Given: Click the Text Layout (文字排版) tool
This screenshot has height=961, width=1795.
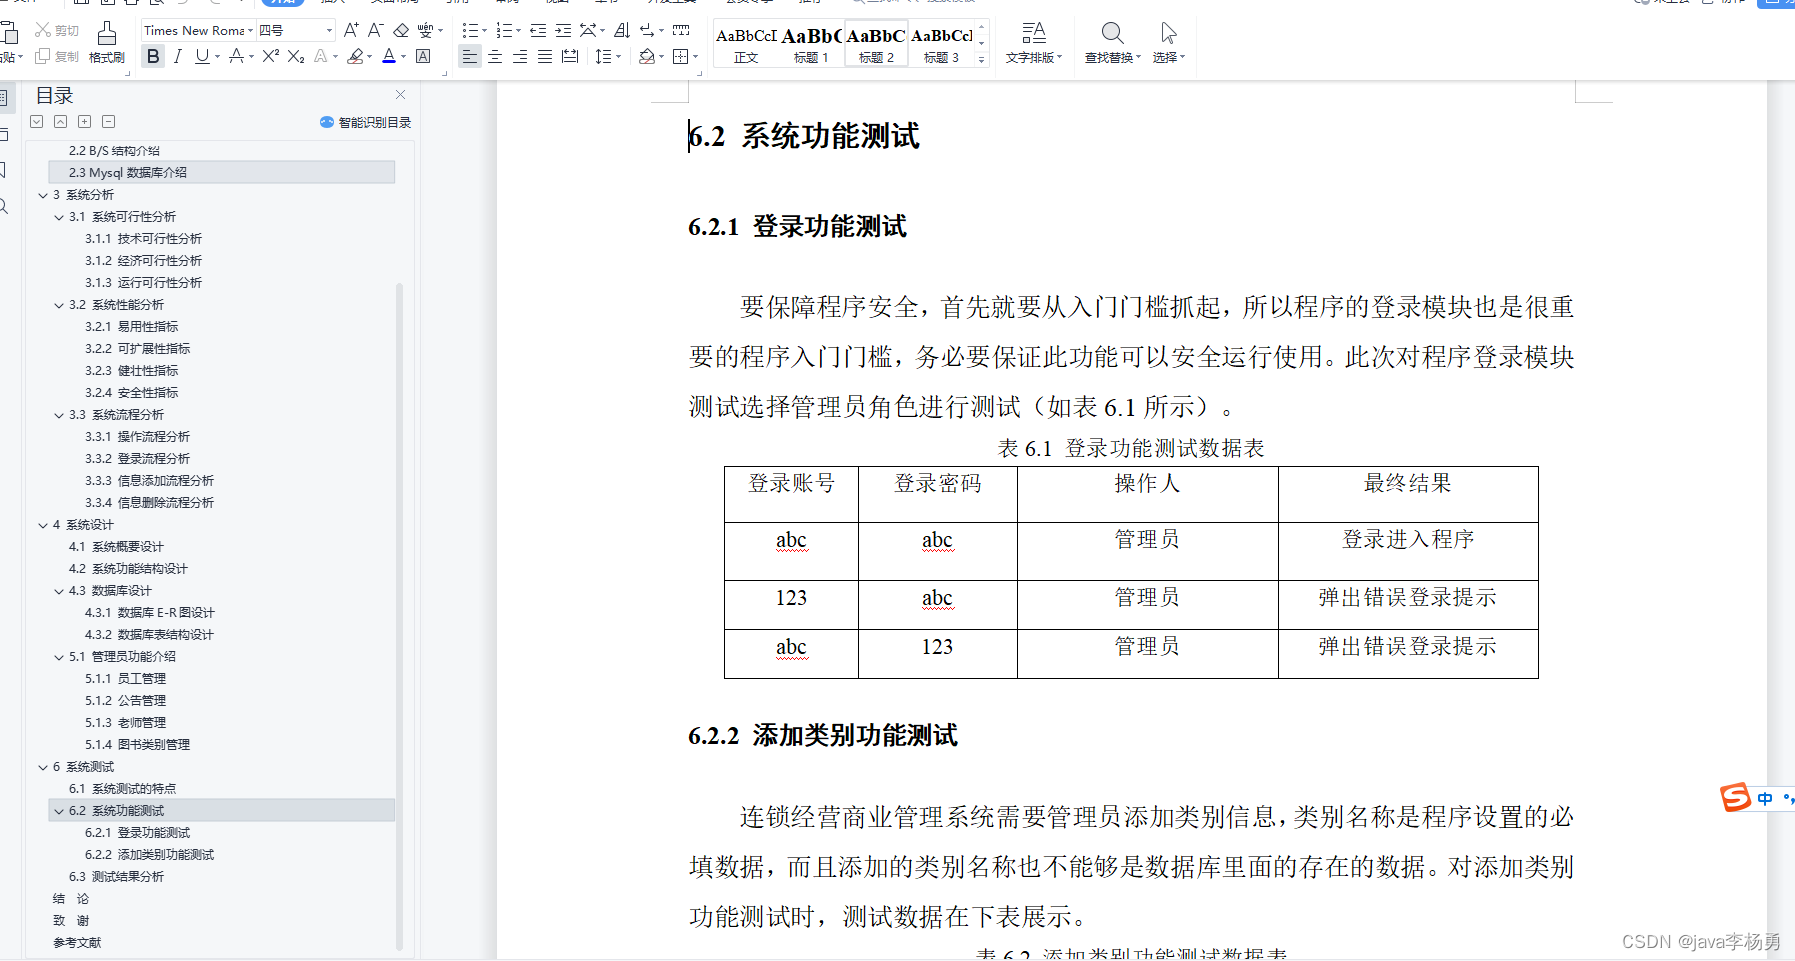Looking at the screenshot, I should point(1034,43).
